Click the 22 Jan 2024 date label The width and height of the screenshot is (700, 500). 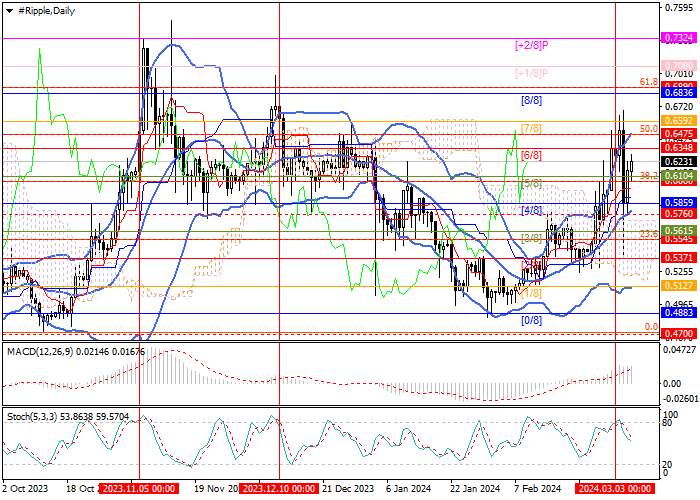point(475,488)
